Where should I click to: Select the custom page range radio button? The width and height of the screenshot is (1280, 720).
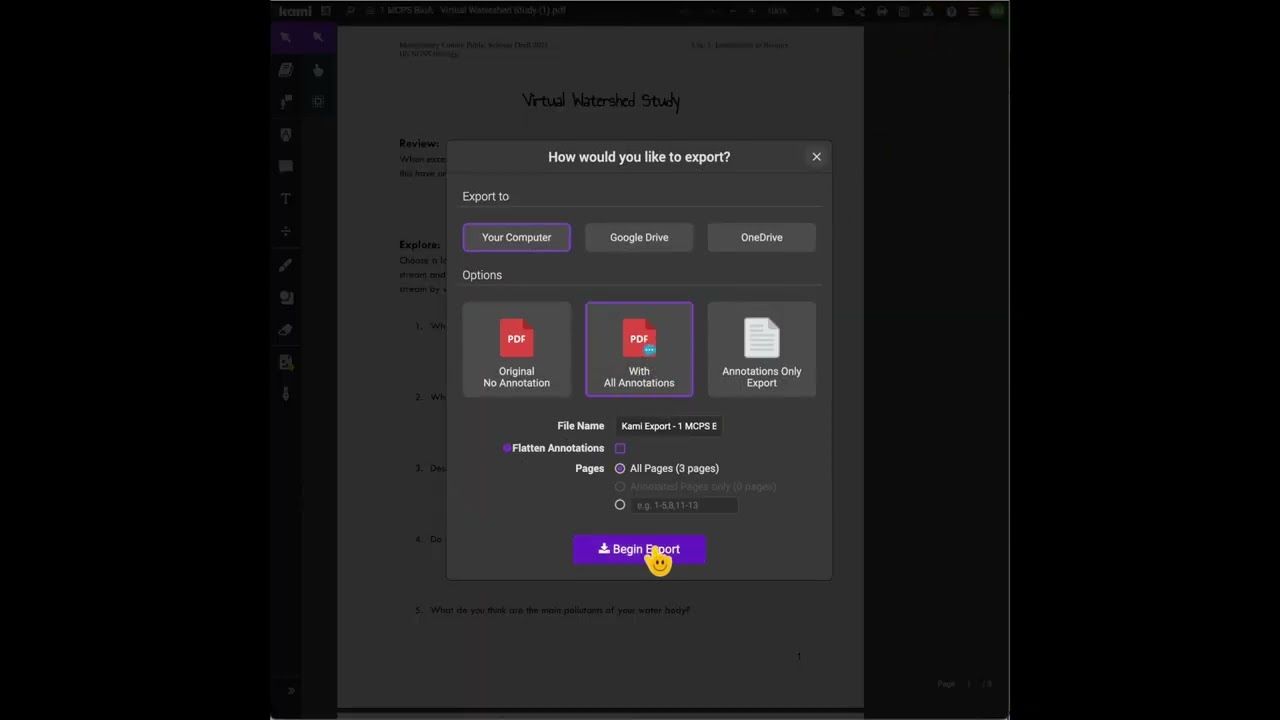coord(620,505)
